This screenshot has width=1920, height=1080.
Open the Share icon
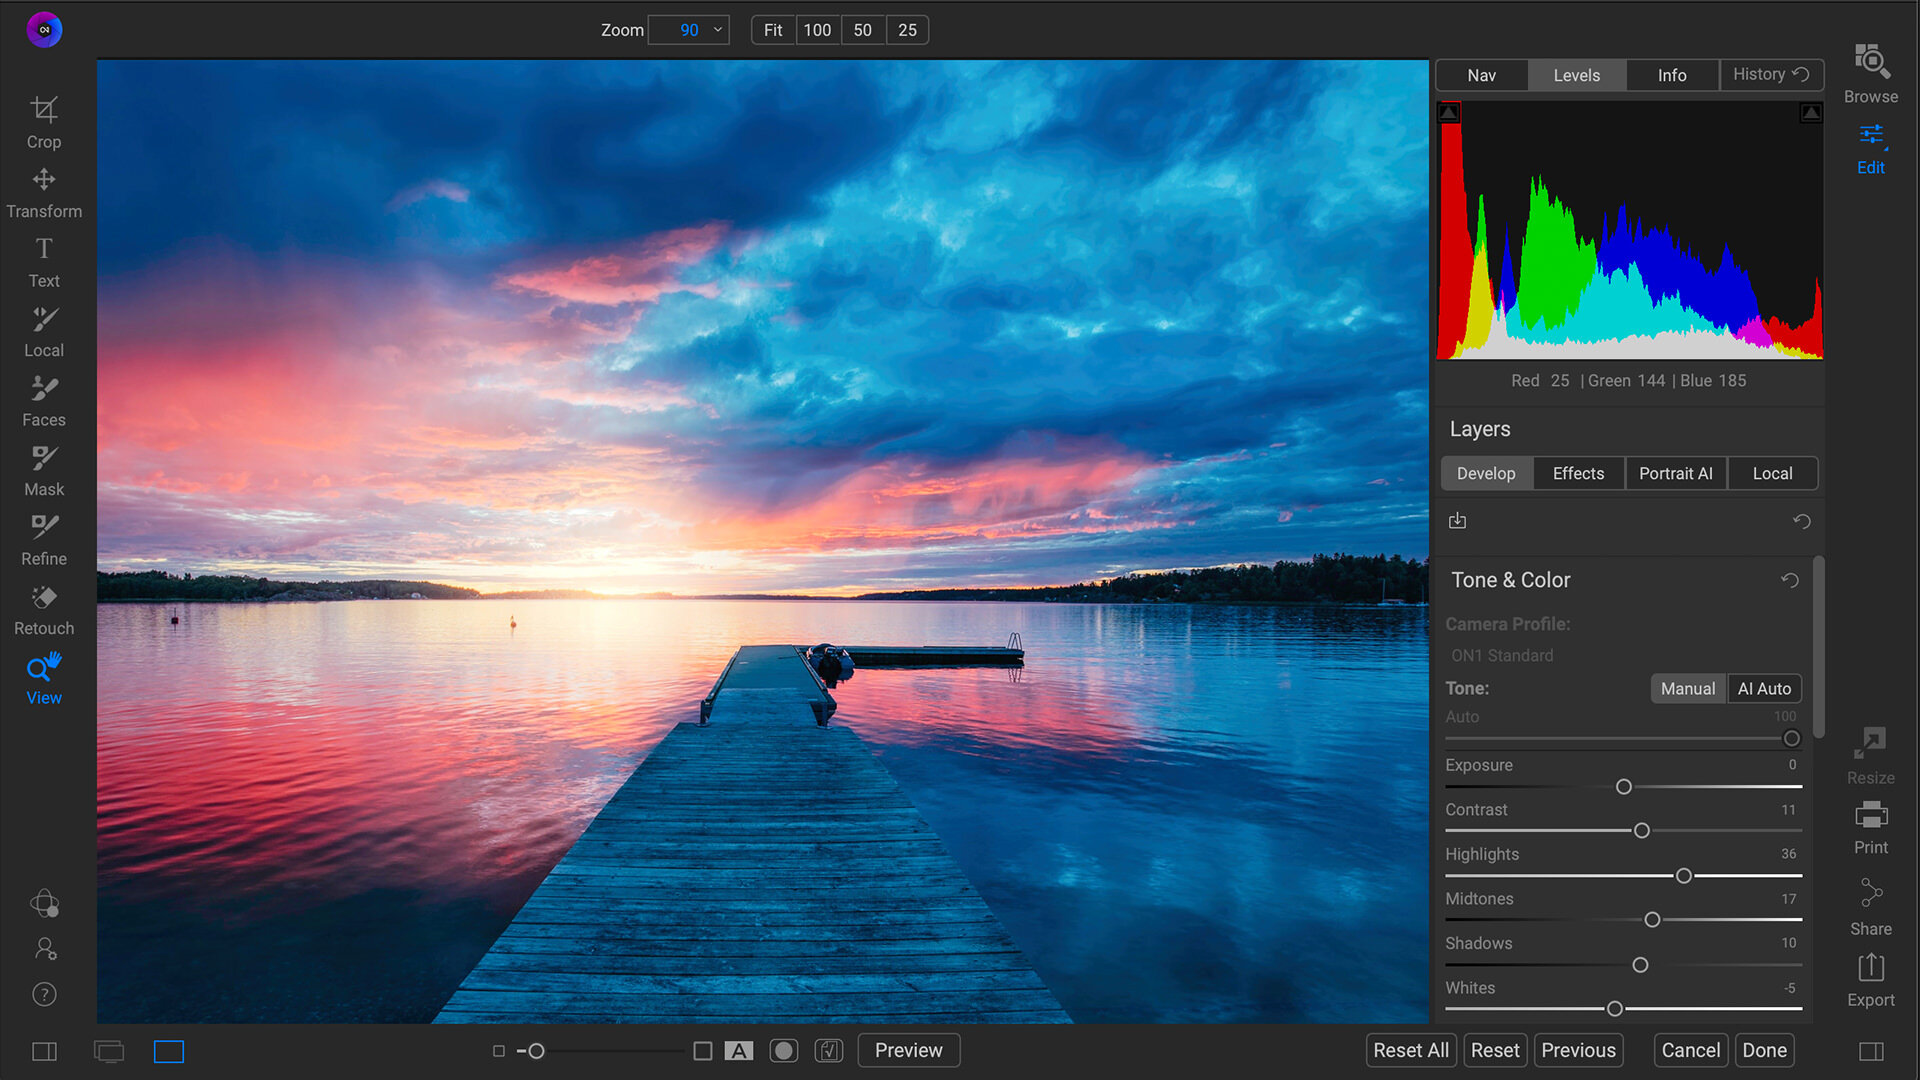coord(1870,893)
